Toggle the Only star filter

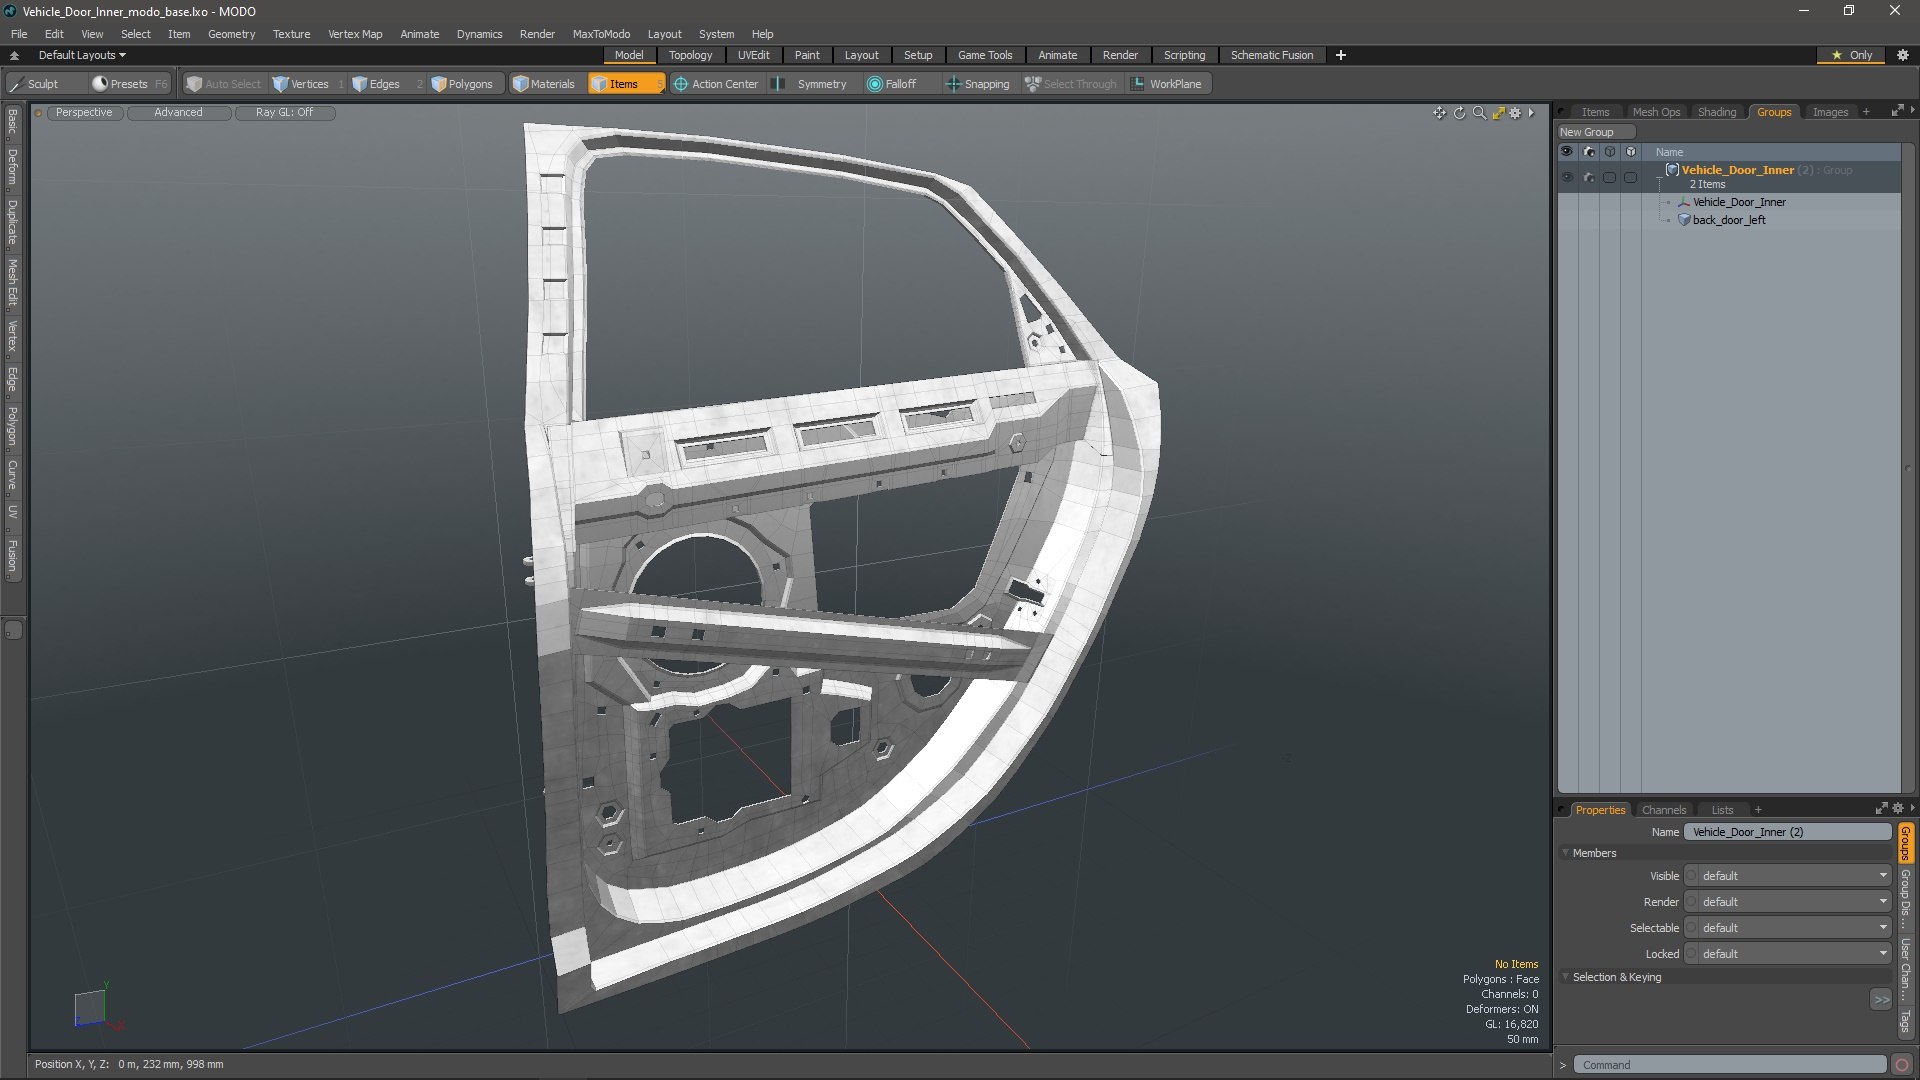click(x=1852, y=55)
